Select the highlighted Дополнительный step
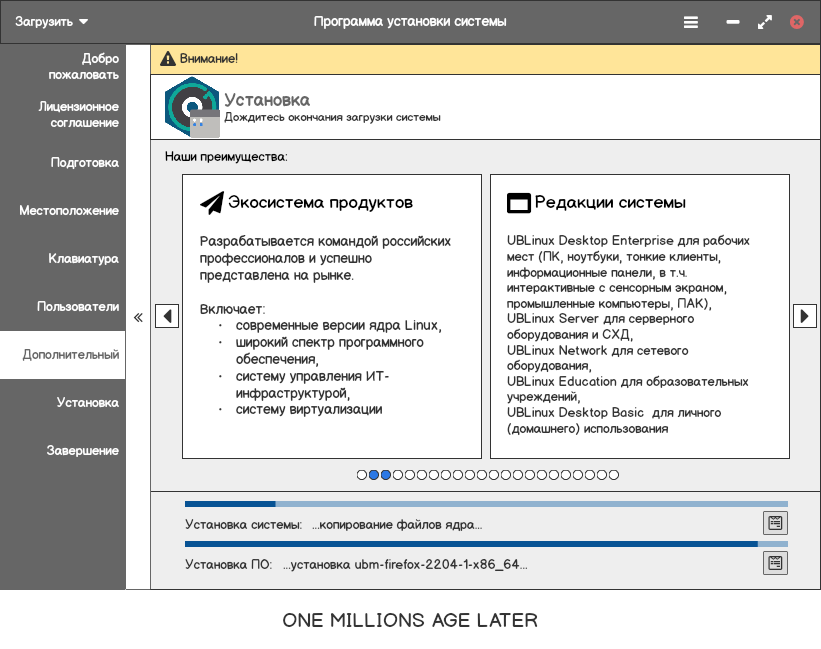 pyautogui.click(x=63, y=355)
